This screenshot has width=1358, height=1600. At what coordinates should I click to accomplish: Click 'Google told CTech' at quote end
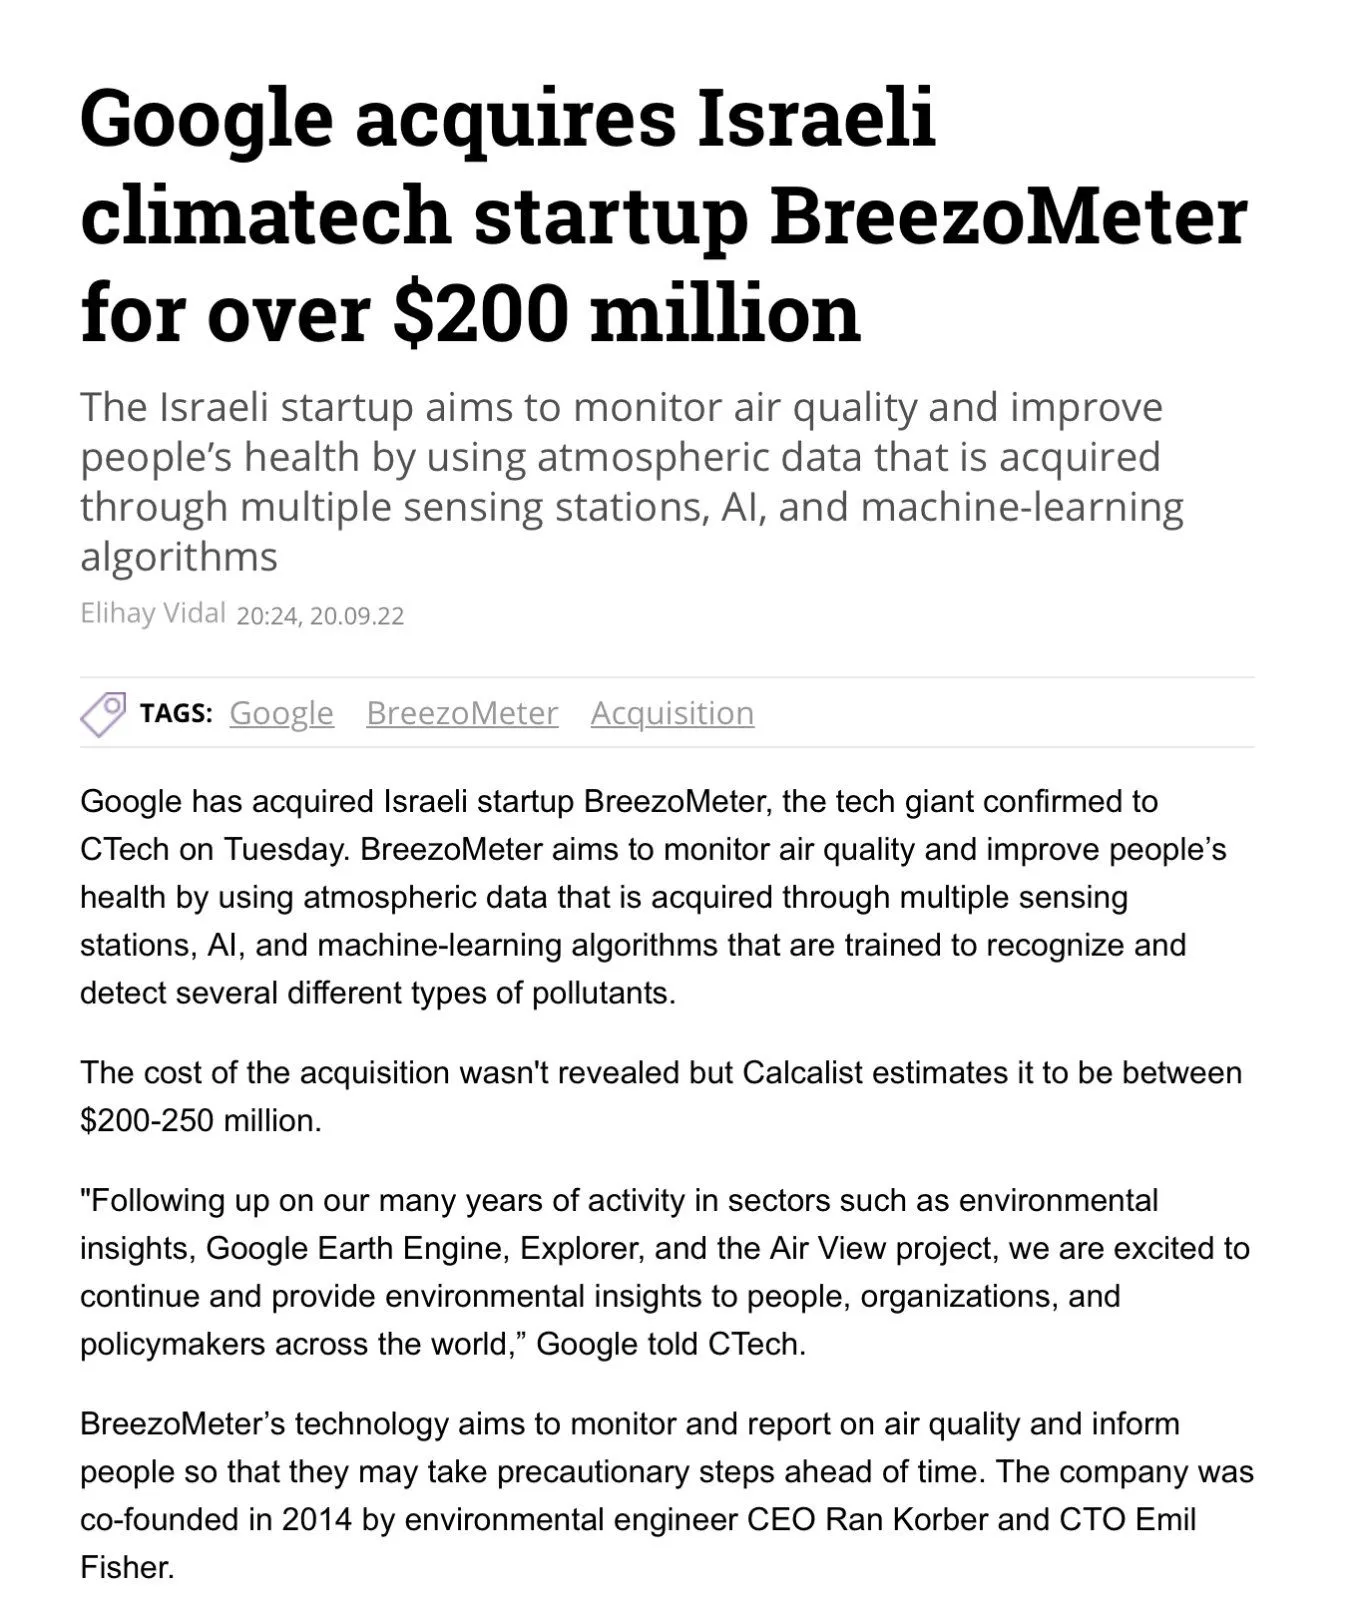point(670,1344)
